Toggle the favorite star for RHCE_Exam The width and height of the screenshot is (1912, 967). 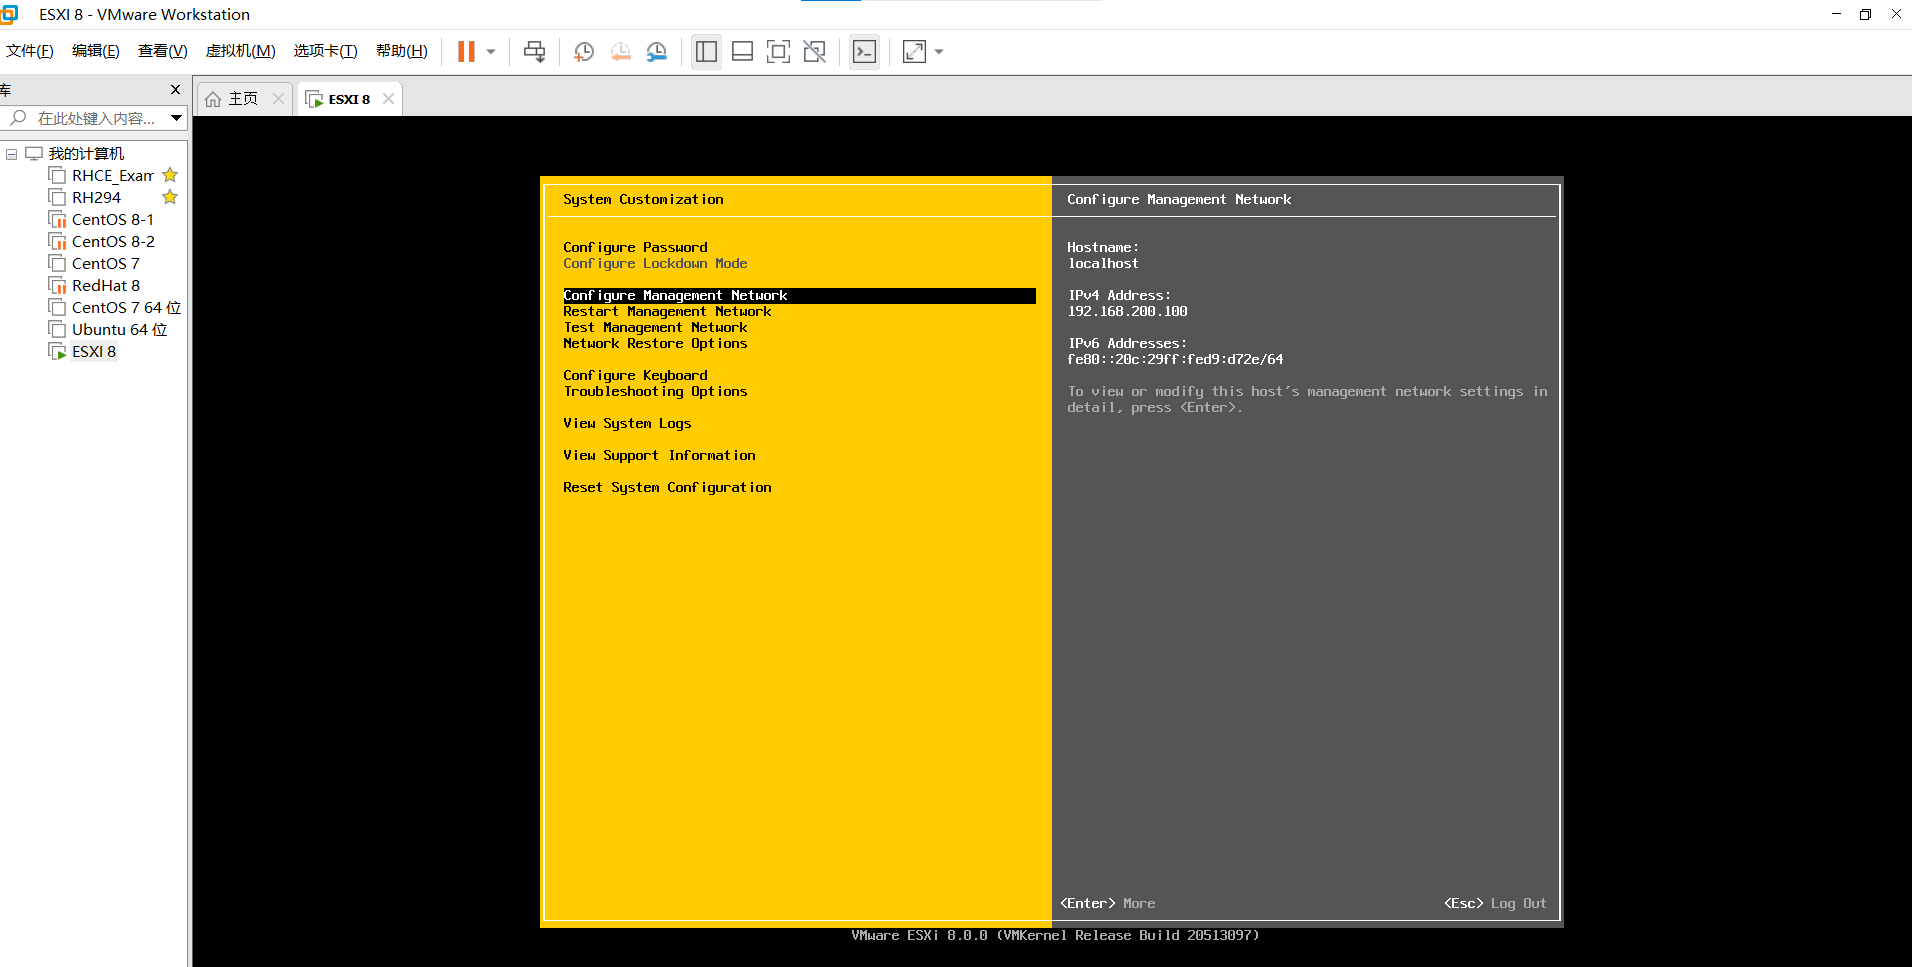170,175
